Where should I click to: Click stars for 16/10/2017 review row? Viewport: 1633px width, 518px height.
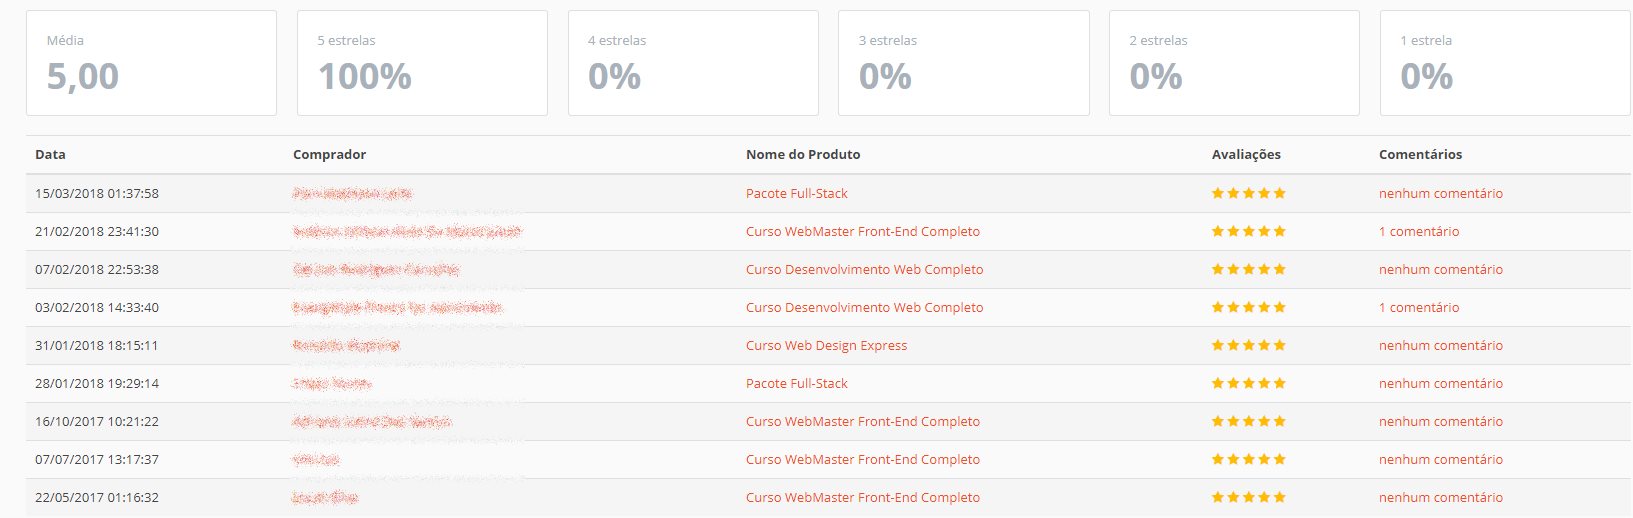point(1248,421)
